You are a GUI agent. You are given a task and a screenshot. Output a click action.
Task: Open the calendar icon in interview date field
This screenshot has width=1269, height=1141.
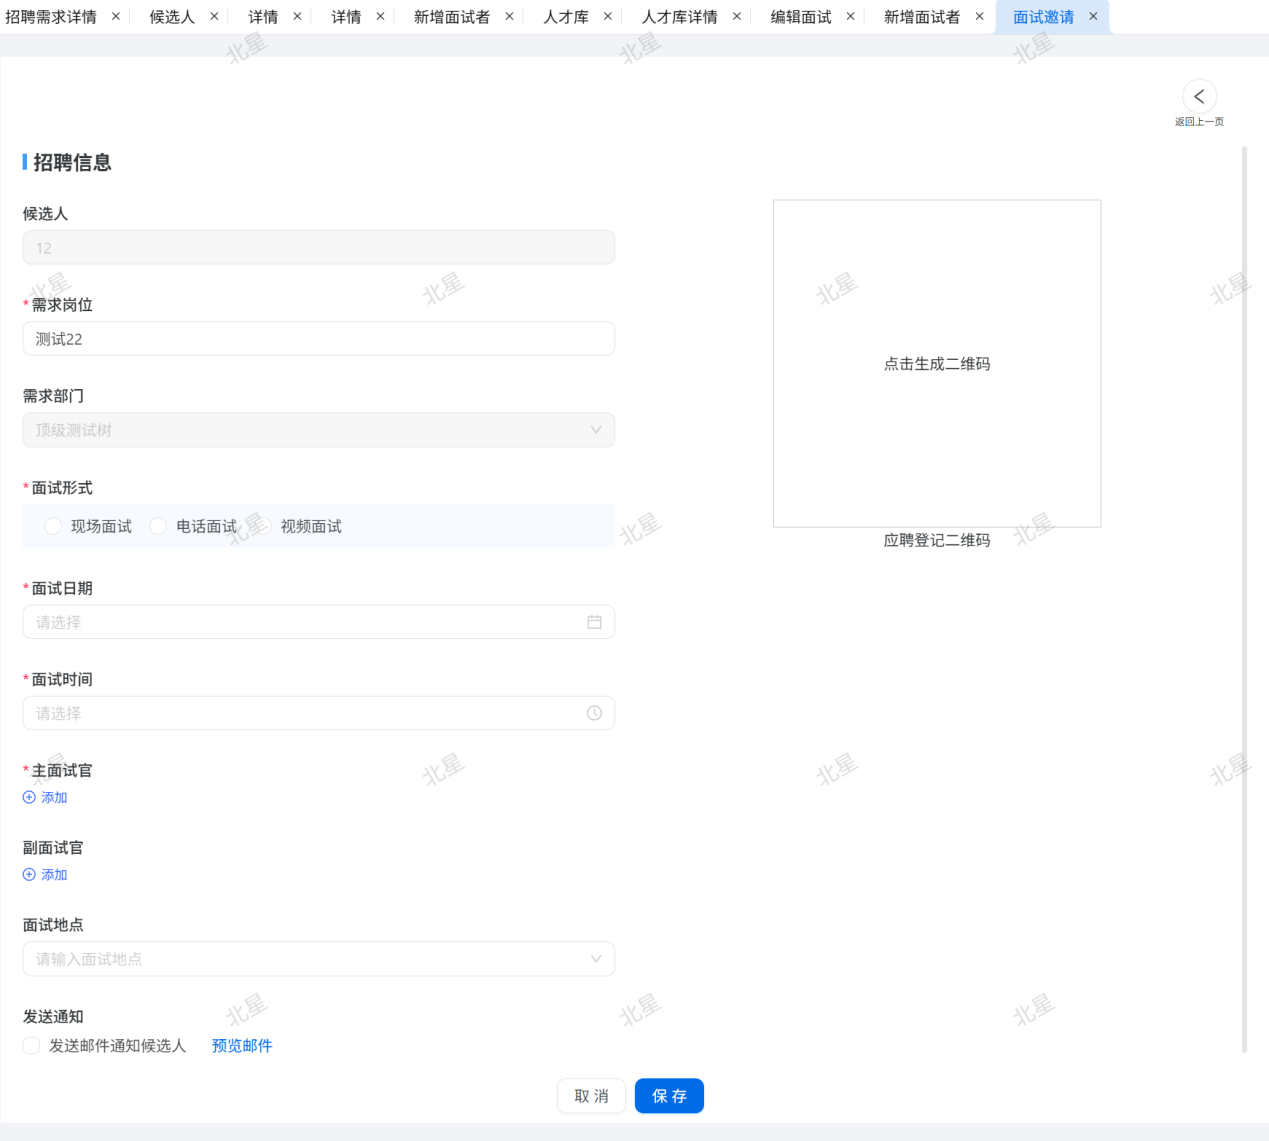(594, 622)
